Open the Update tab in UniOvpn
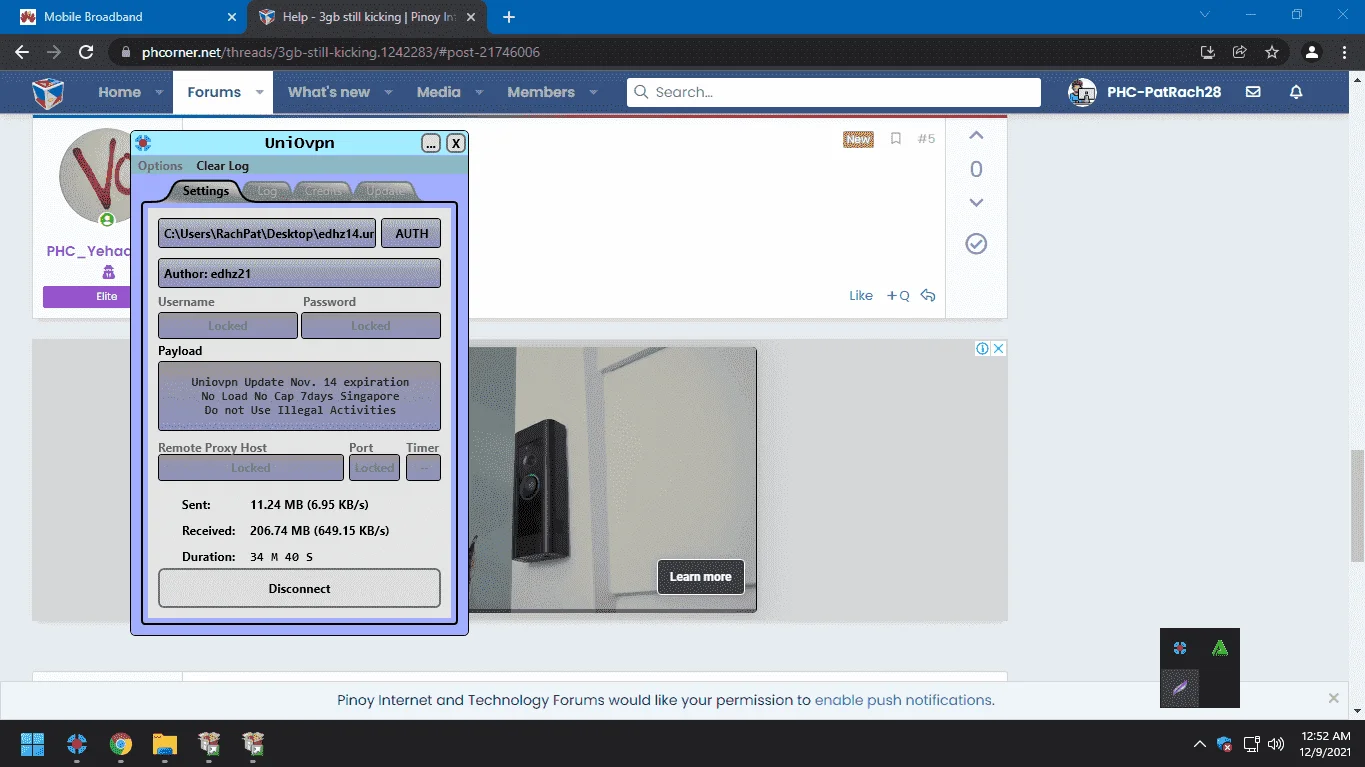1365x767 pixels. tap(386, 191)
